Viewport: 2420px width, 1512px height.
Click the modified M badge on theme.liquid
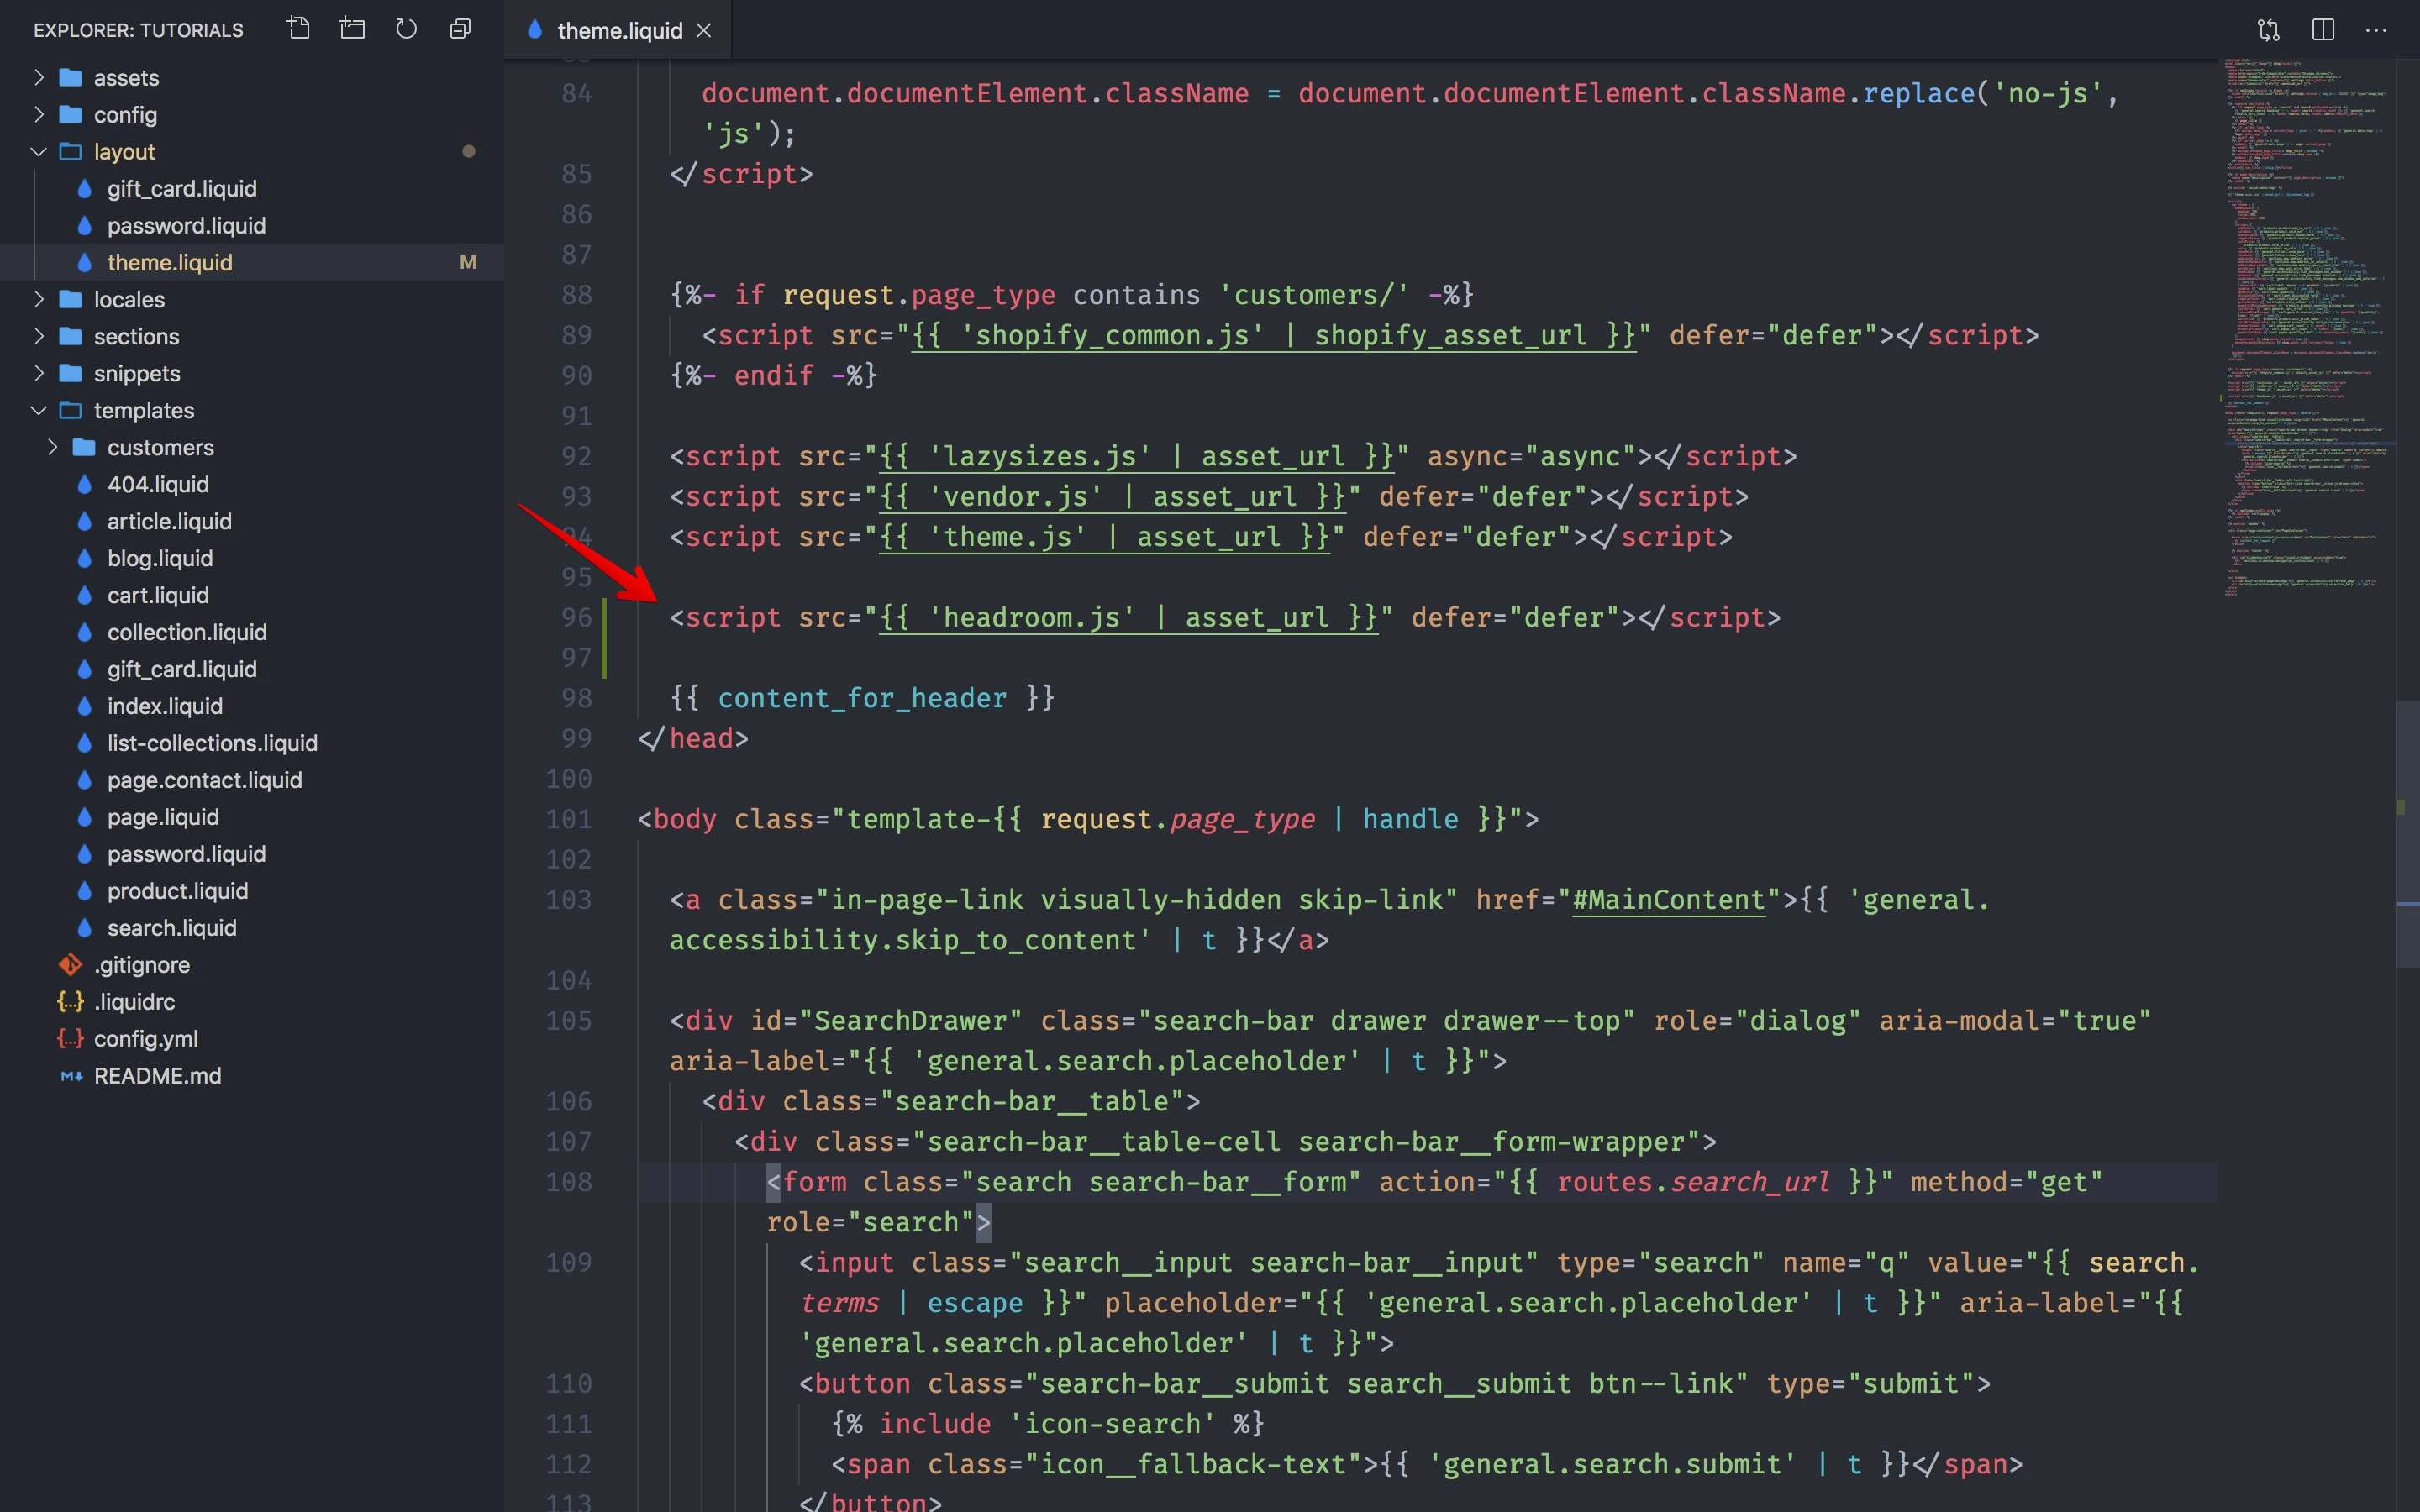(x=467, y=263)
